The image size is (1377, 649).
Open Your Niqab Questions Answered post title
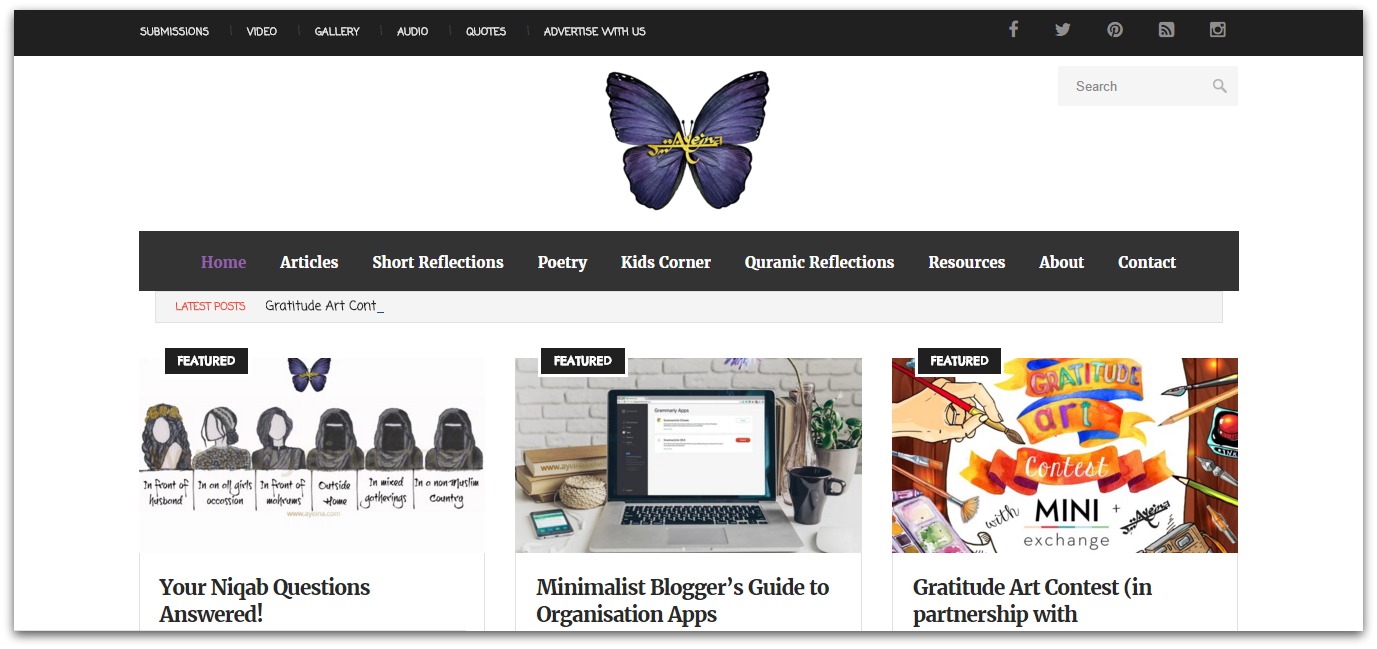265,600
